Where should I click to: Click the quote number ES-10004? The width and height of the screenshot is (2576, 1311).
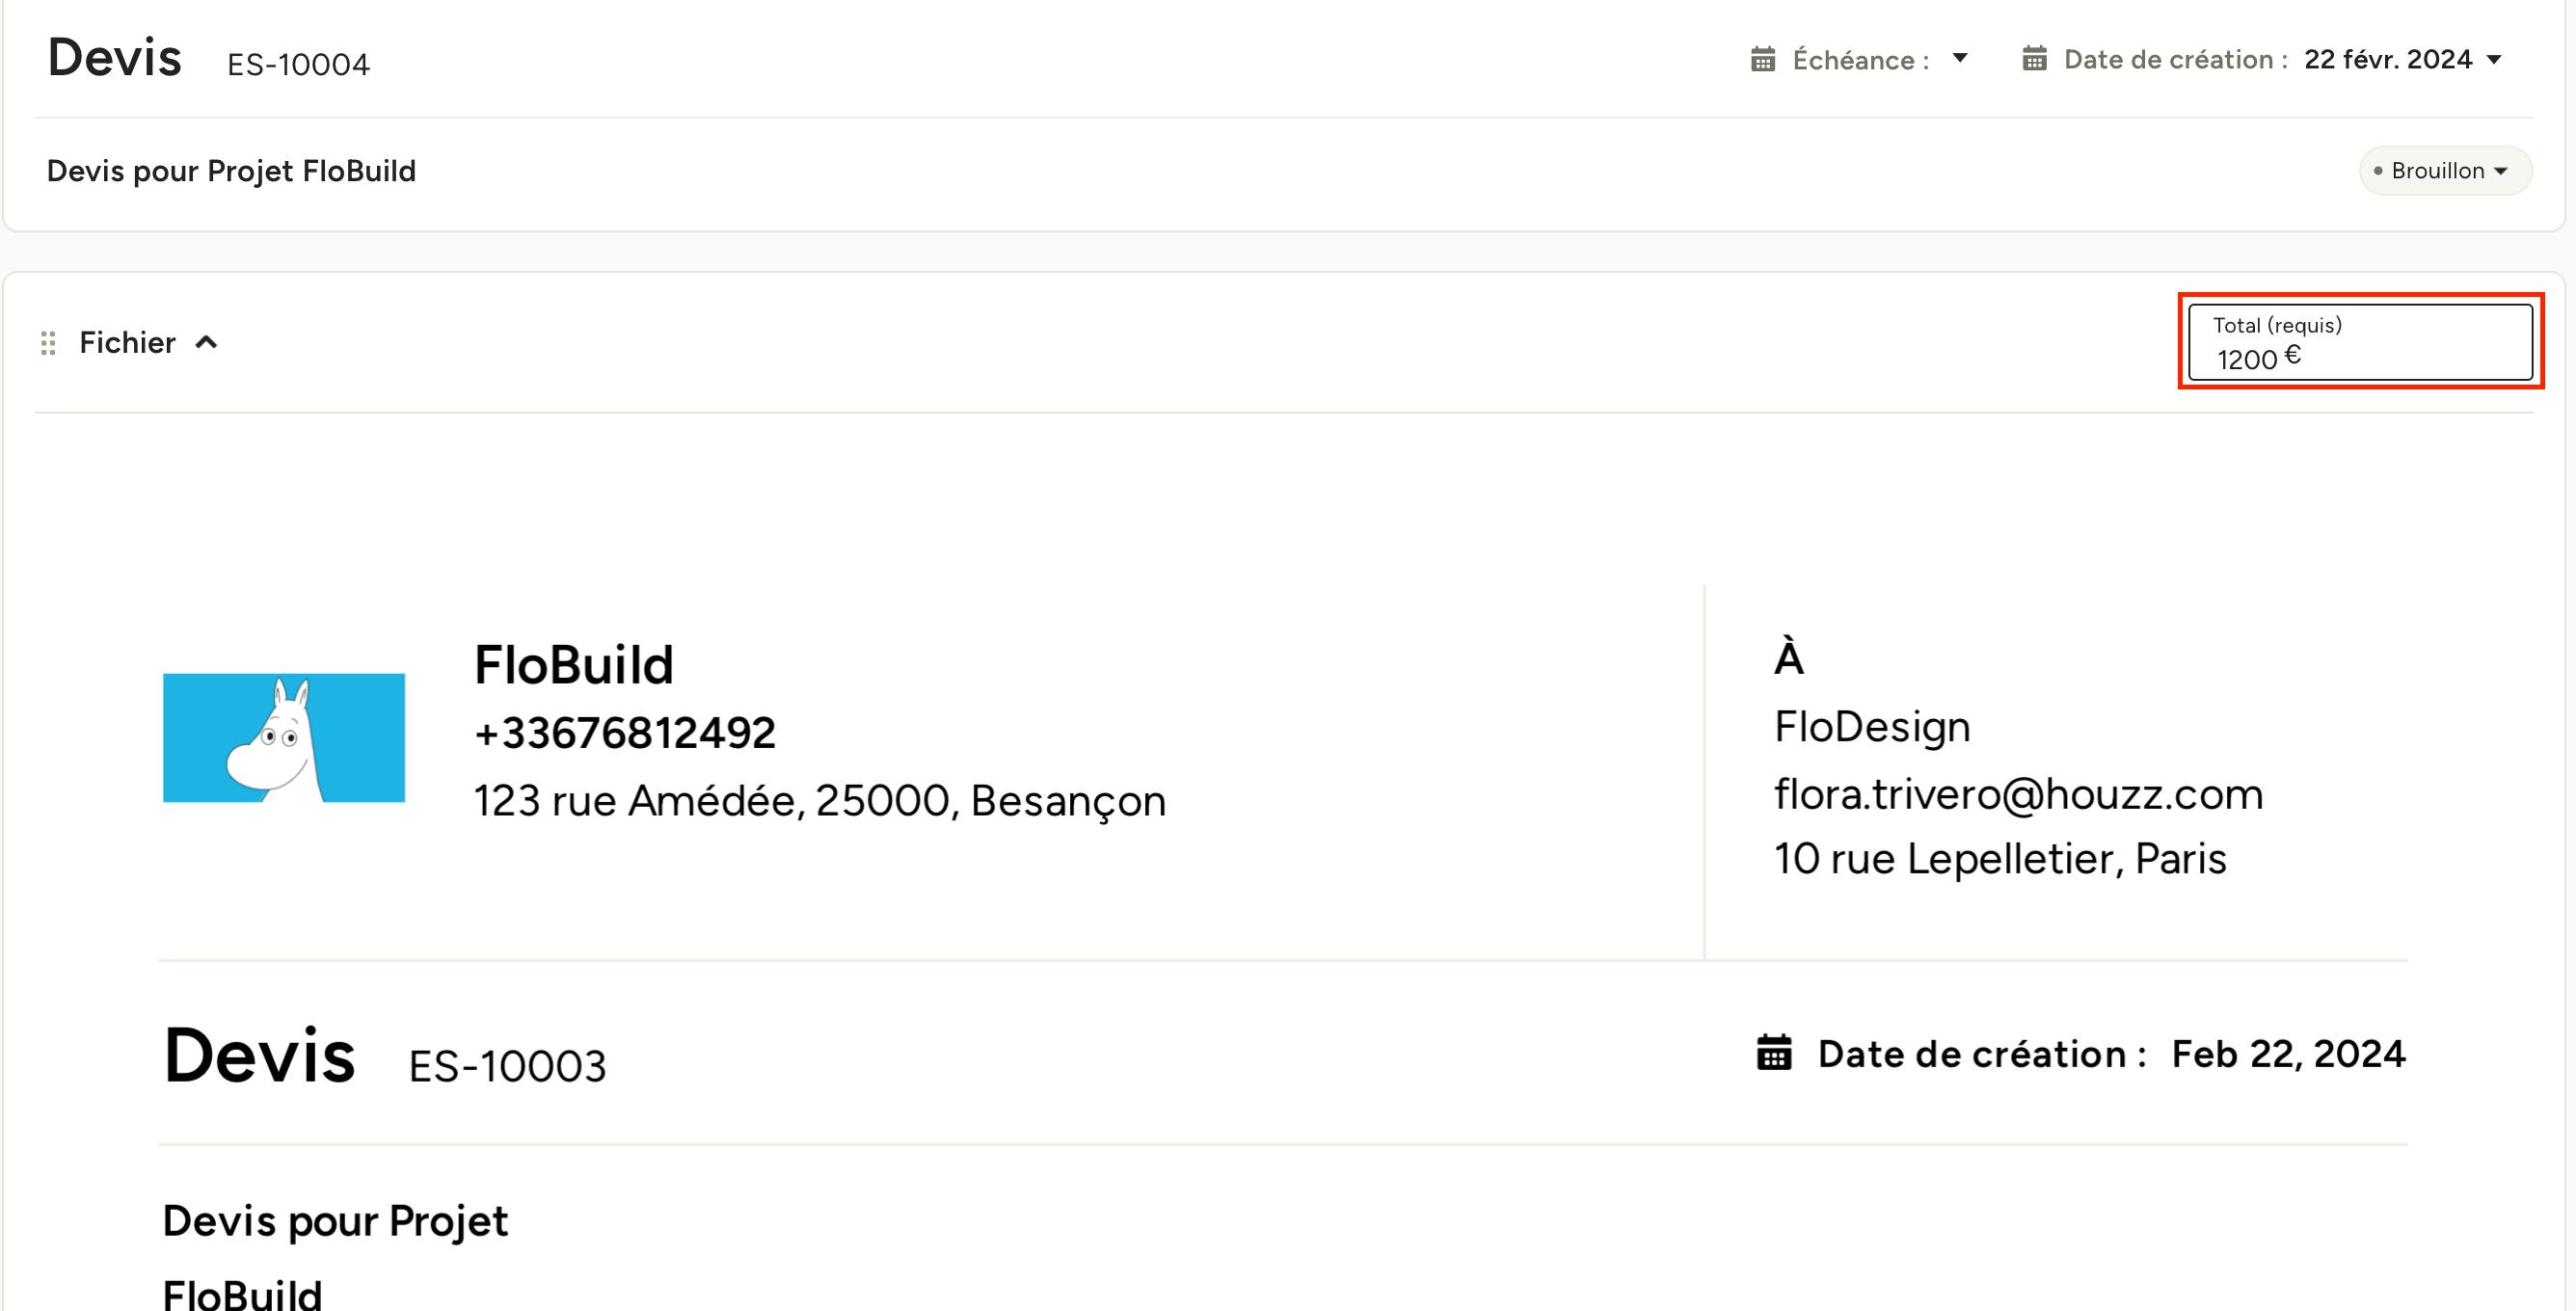point(299,64)
